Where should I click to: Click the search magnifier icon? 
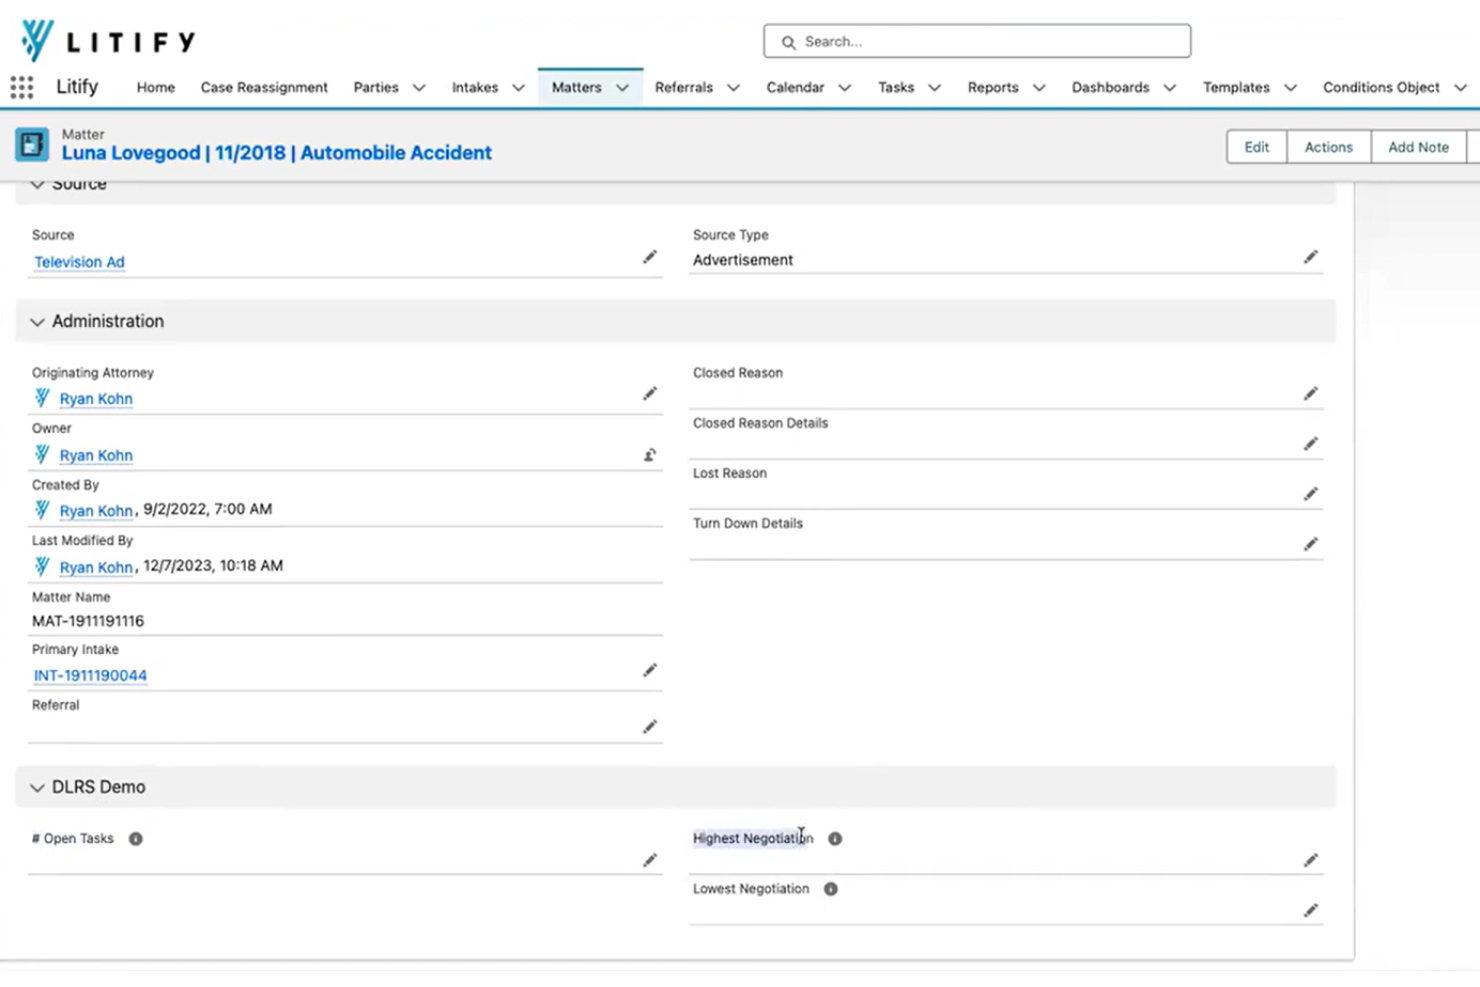coord(788,42)
